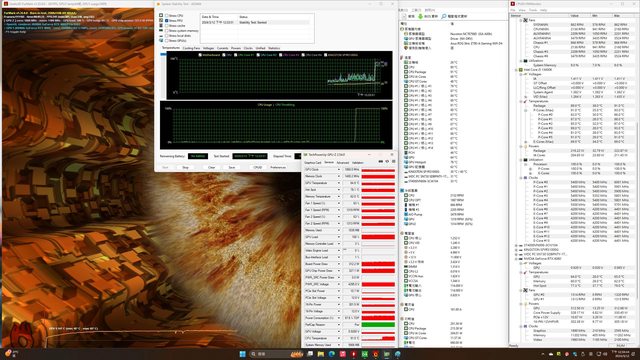Open the GPU Clock sensor dropdown
The width and height of the screenshot is (640, 360).
338,169
